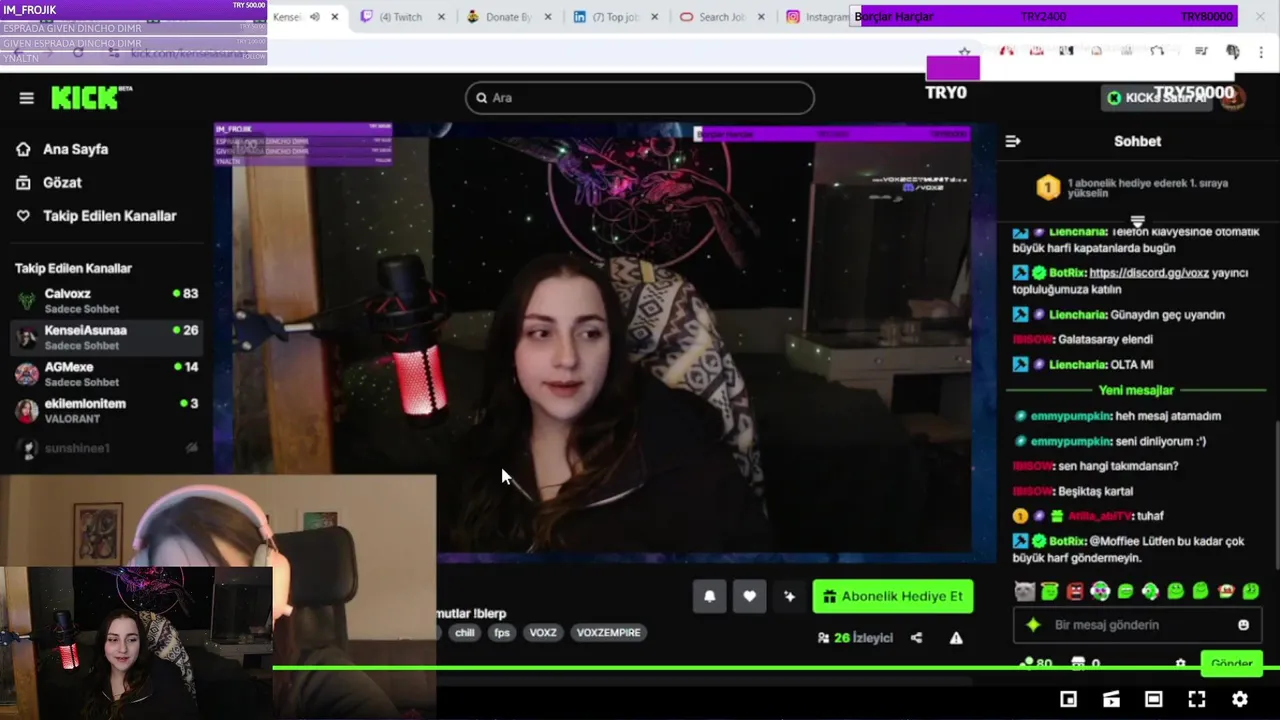Focus the Ara search field

point(640,98)
